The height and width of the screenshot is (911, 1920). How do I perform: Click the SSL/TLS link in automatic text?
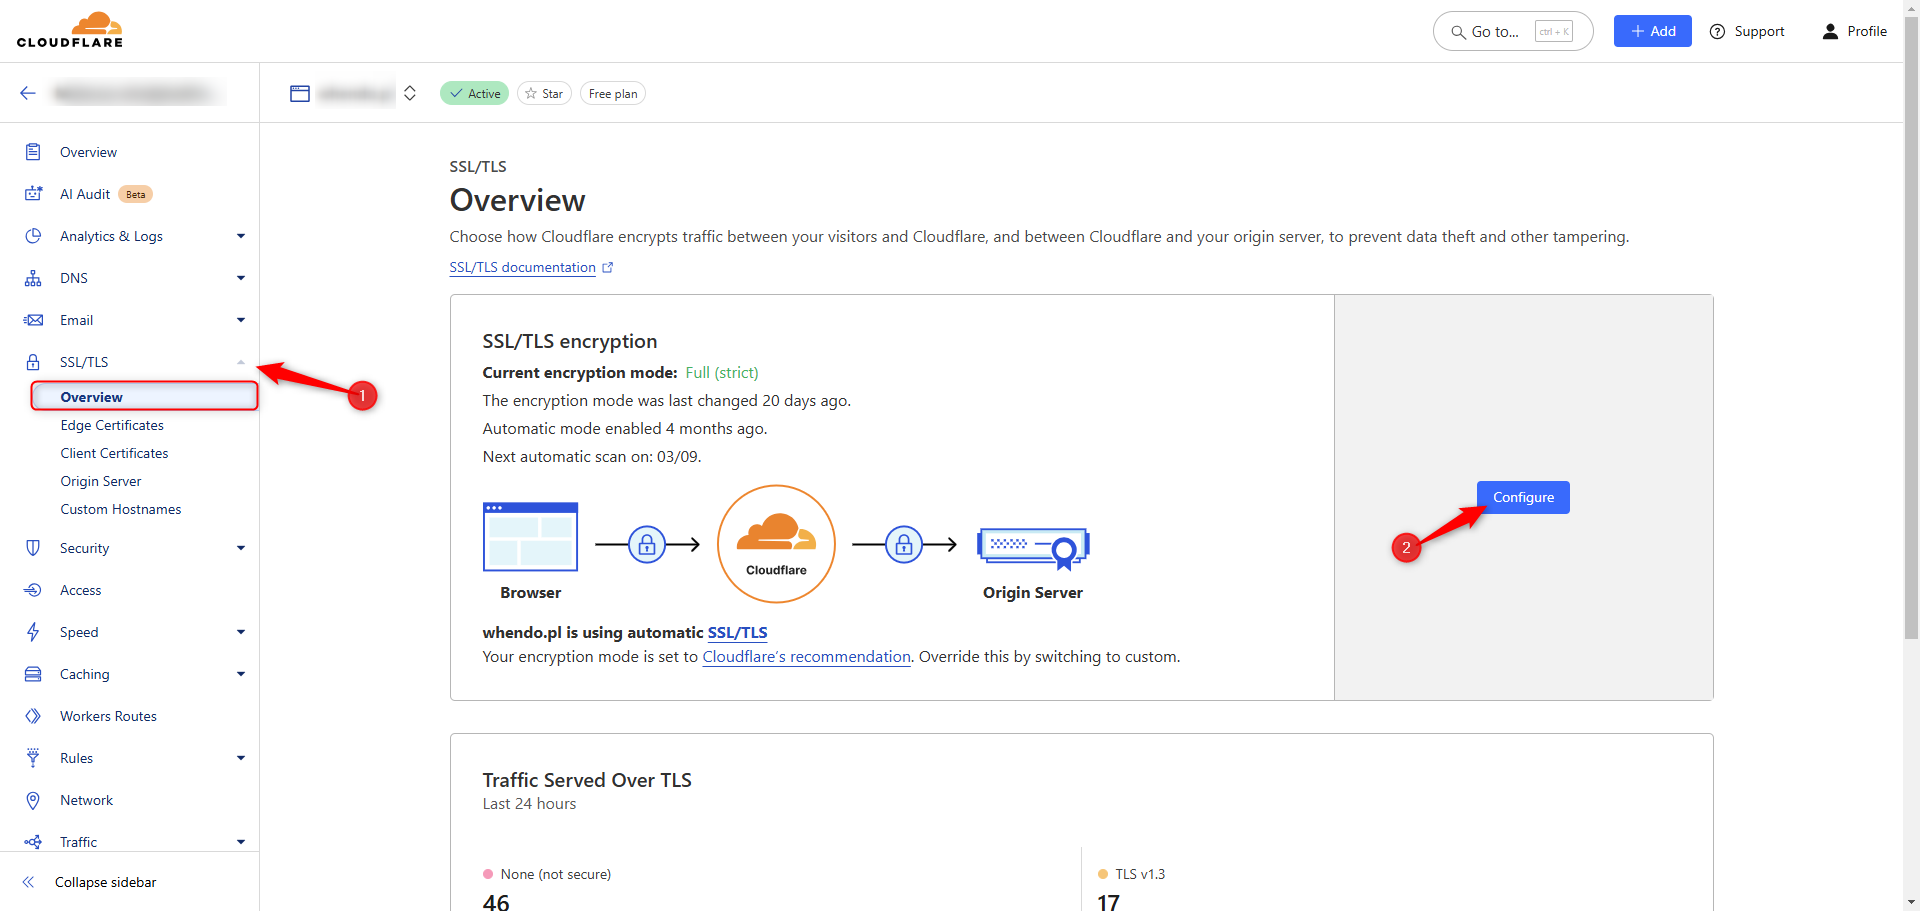737,633
